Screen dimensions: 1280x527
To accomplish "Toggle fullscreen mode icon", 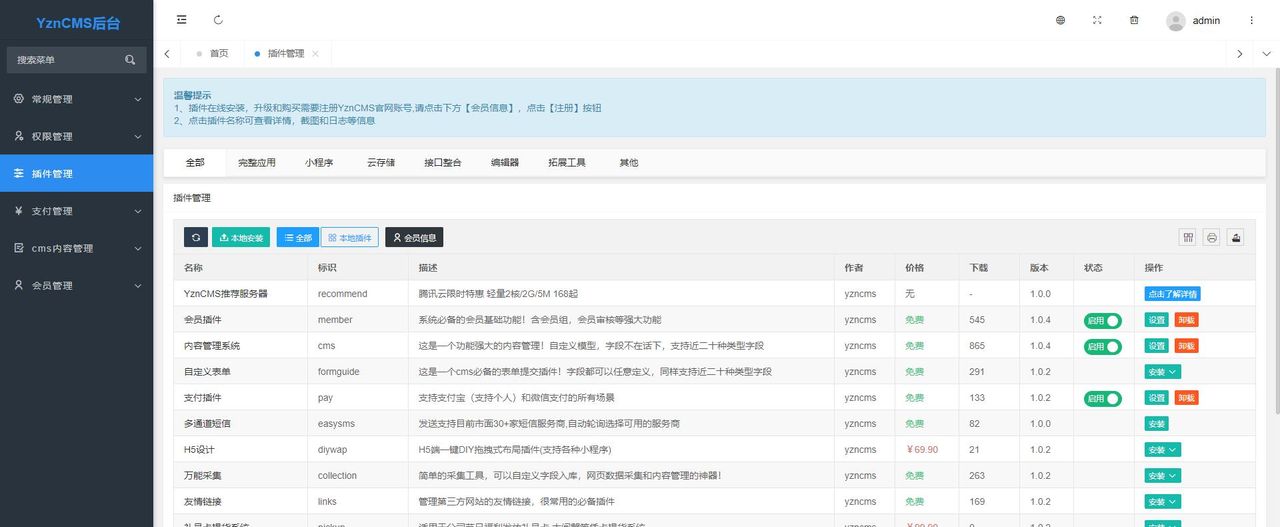I will click(1097, 20).
